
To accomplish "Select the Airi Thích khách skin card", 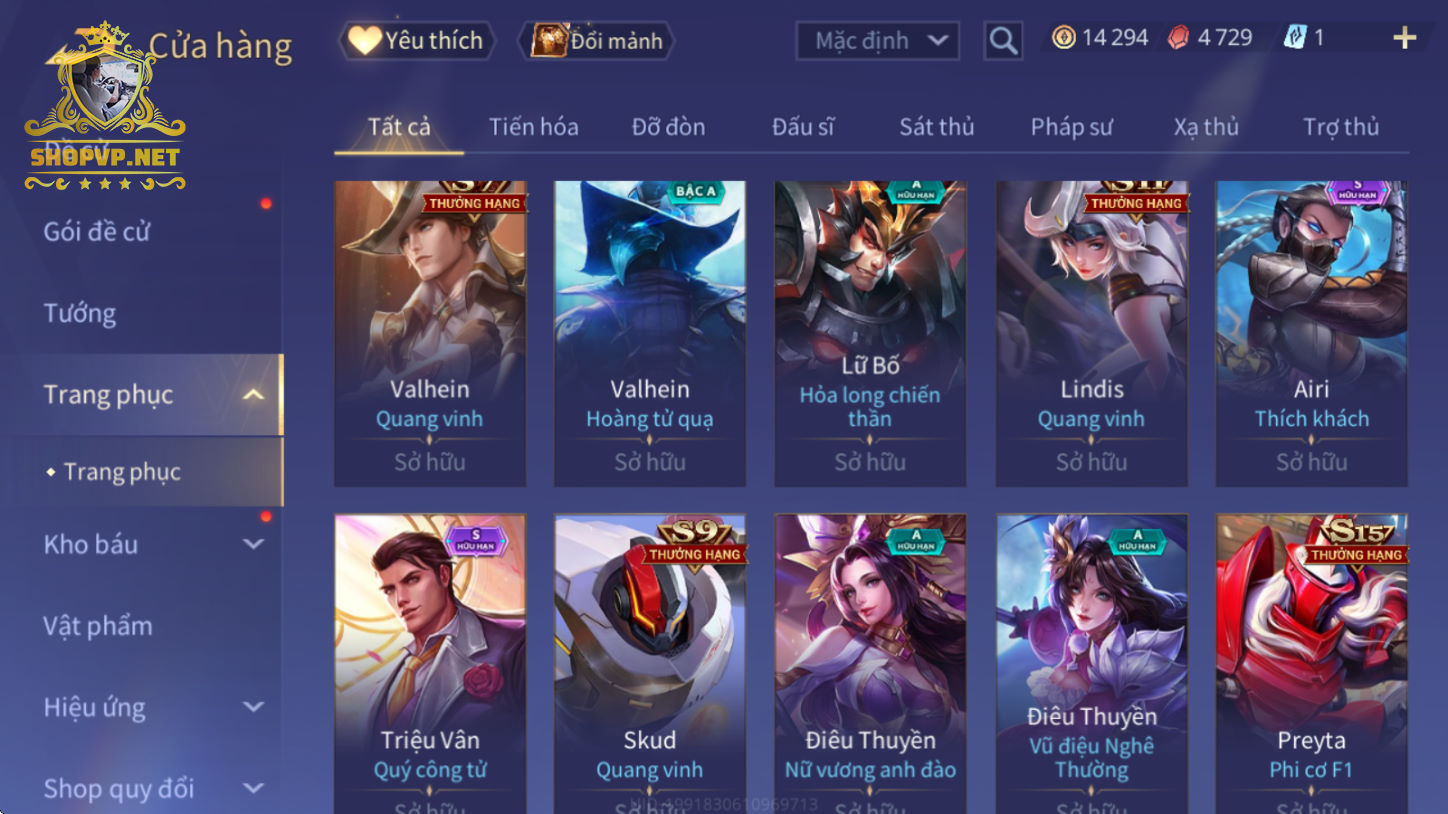I will [1311, 334].
